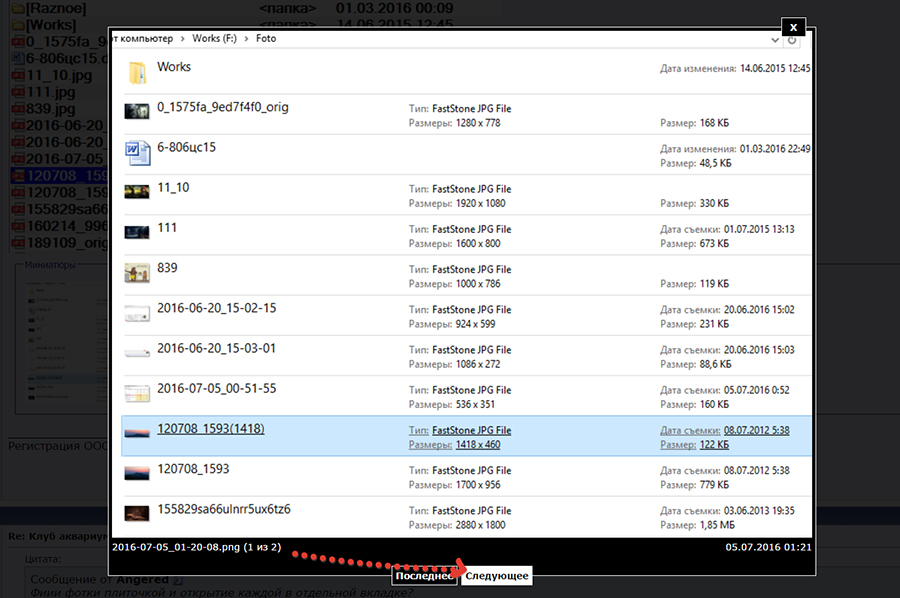Screen dimensions: 900x598
Task: Click the Word document icon for 6-806цс15
Action: [x=137, y=154]
